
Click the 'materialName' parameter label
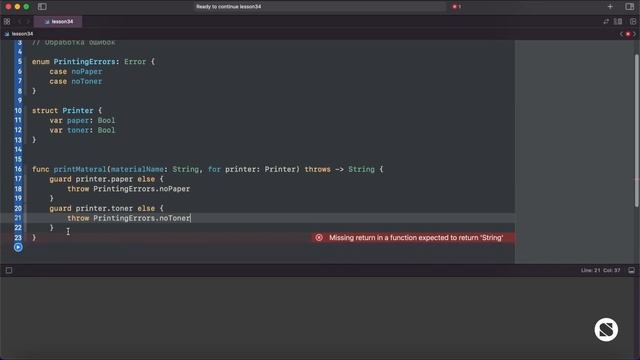(x=137, y=169)
